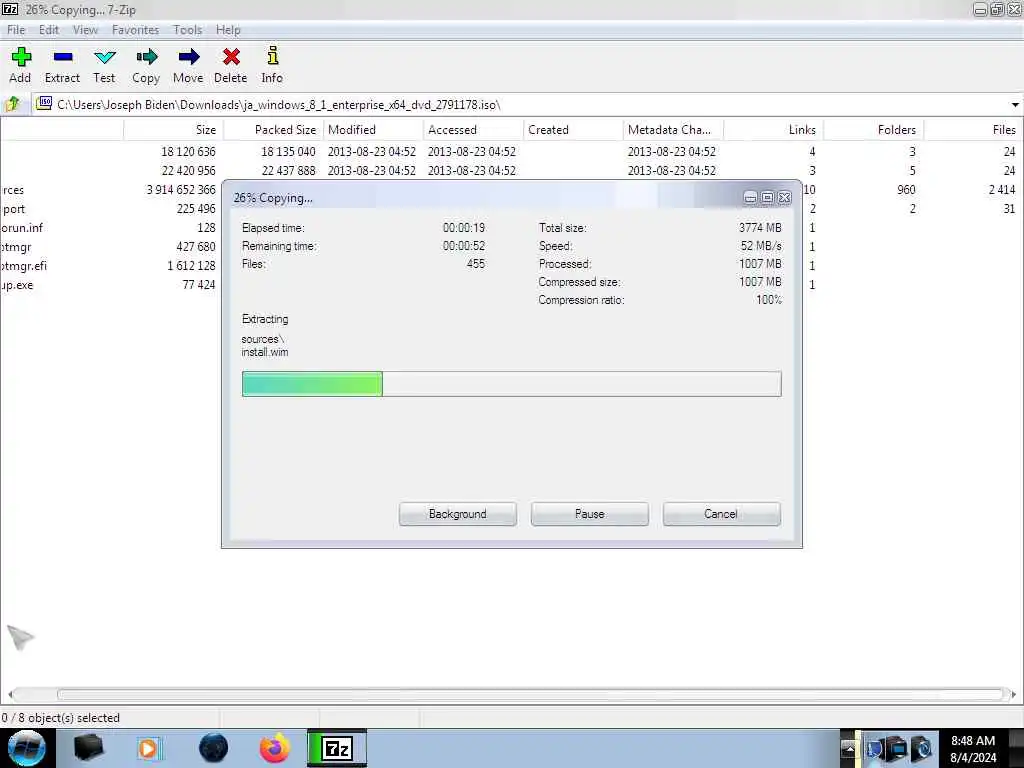Select the row with size 18 120 636

point(511,152)
